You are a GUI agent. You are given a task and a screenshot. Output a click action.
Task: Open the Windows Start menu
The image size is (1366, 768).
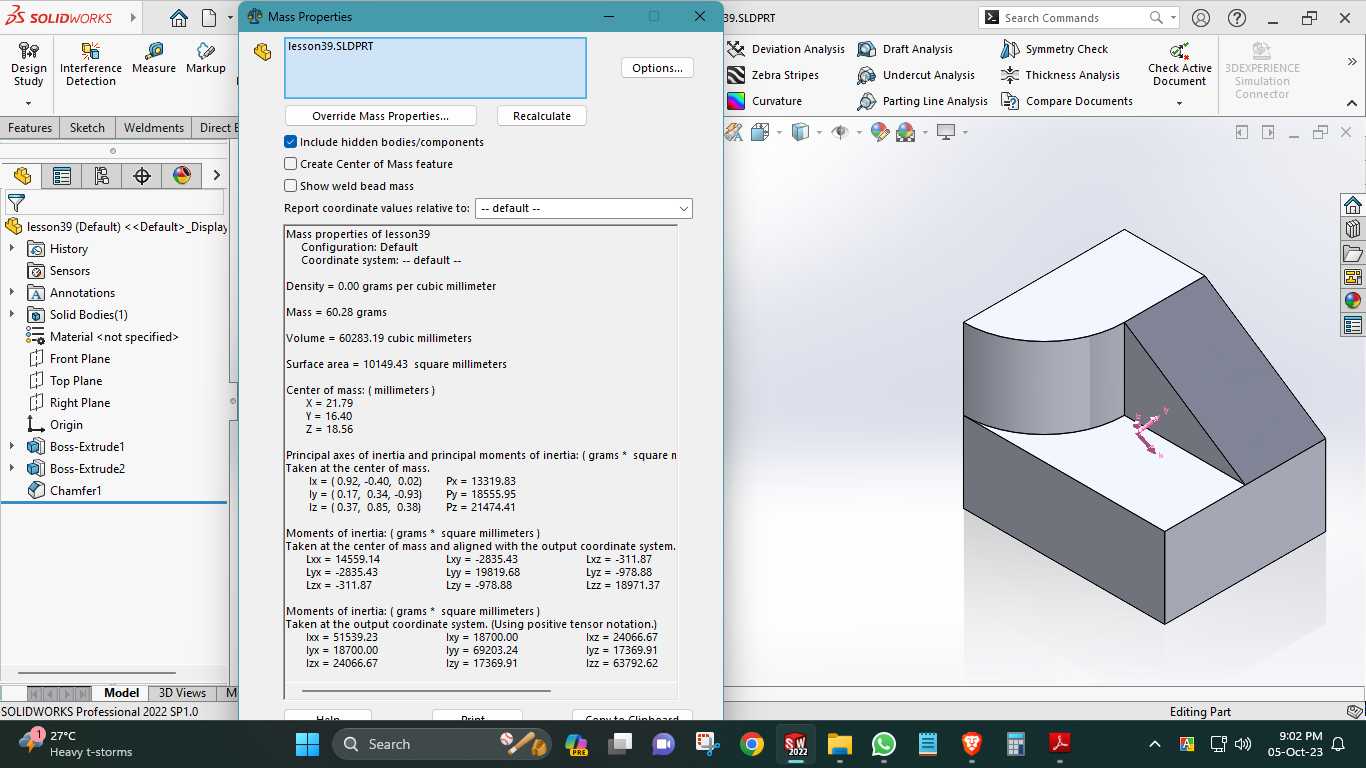tap(307, 744)
